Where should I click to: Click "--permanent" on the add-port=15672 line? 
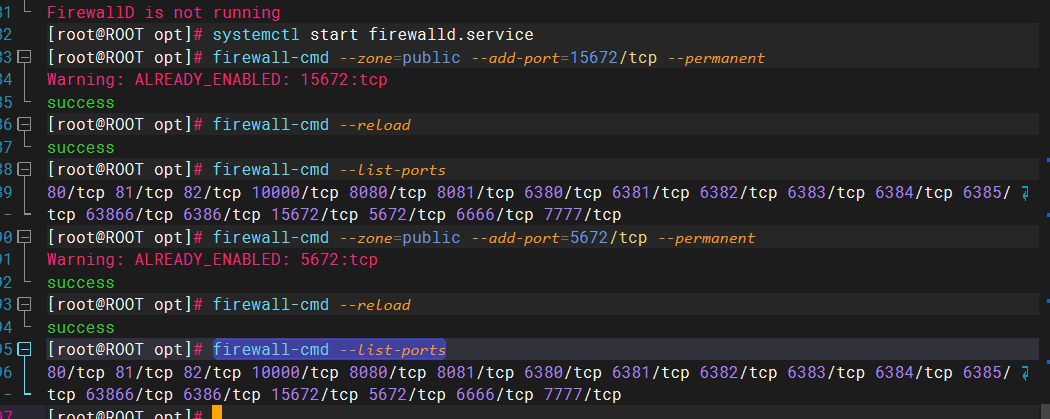(716, 58)
